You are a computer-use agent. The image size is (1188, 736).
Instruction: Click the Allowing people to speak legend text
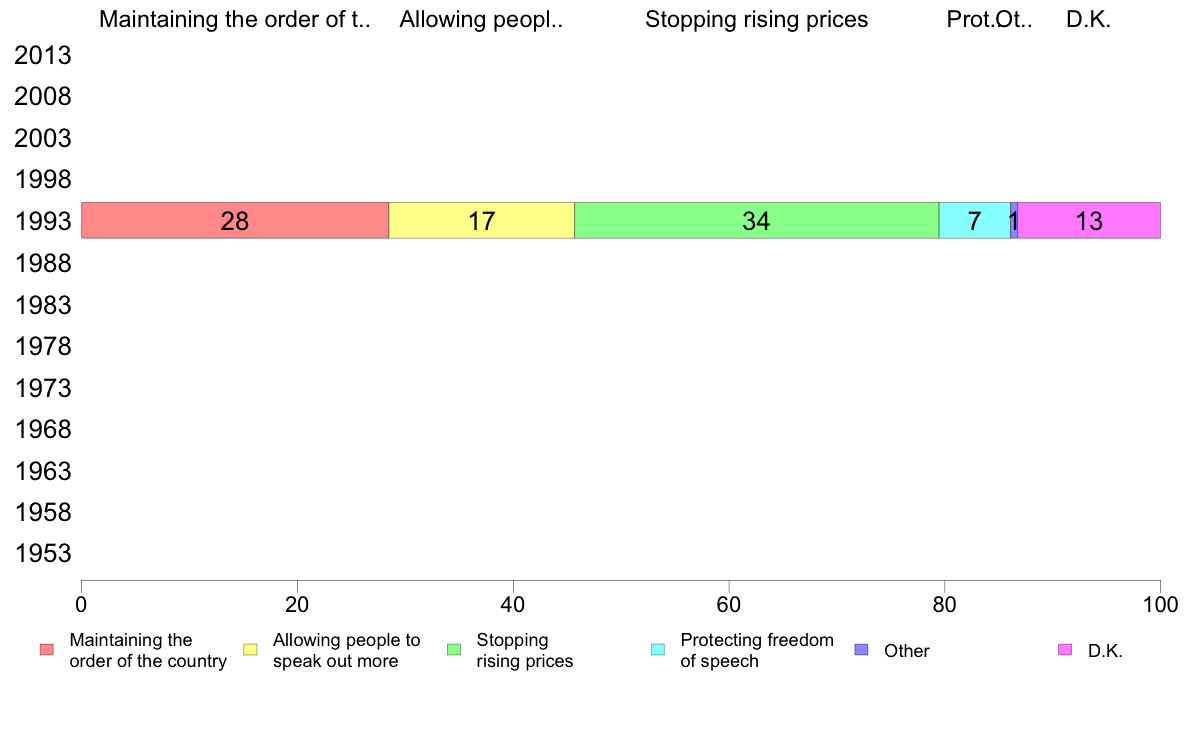coord(346,650)
